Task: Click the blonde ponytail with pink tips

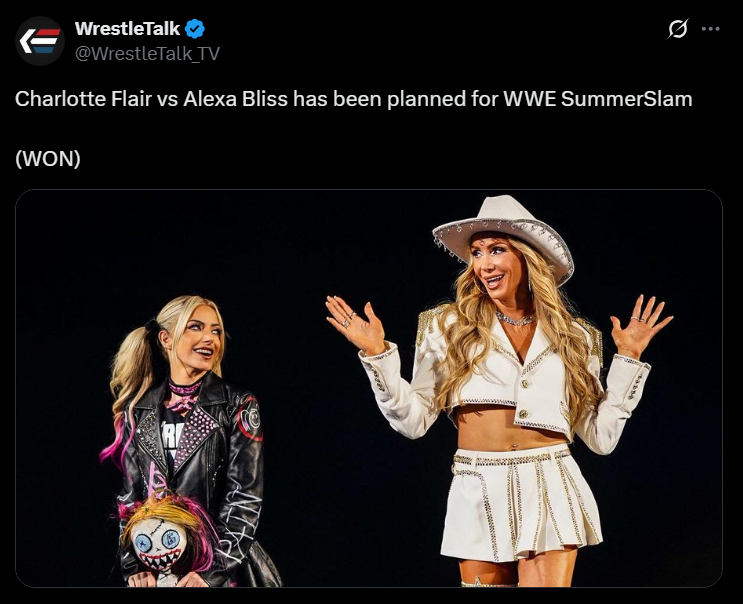Action: [127, 384]
